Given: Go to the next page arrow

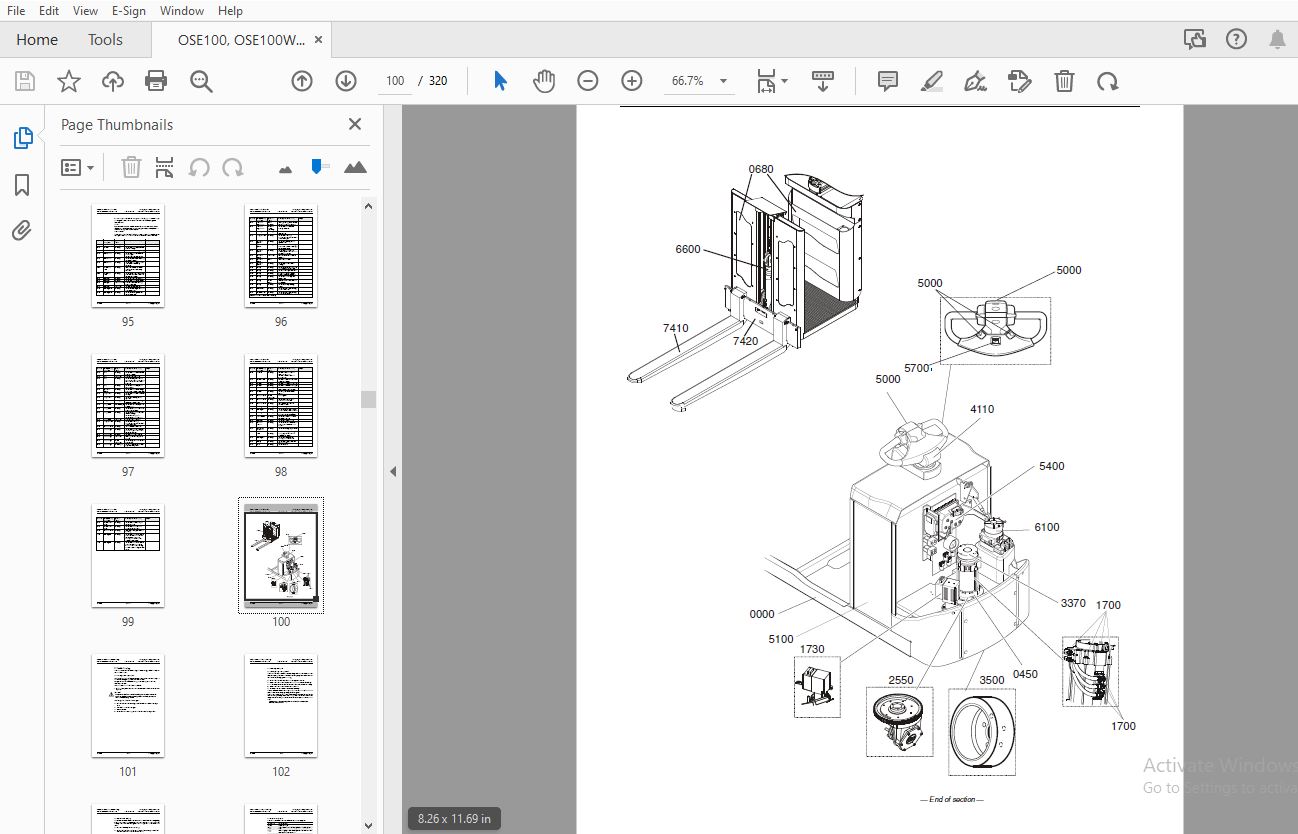Looking at the screenshot, I should tap(346, 81).
